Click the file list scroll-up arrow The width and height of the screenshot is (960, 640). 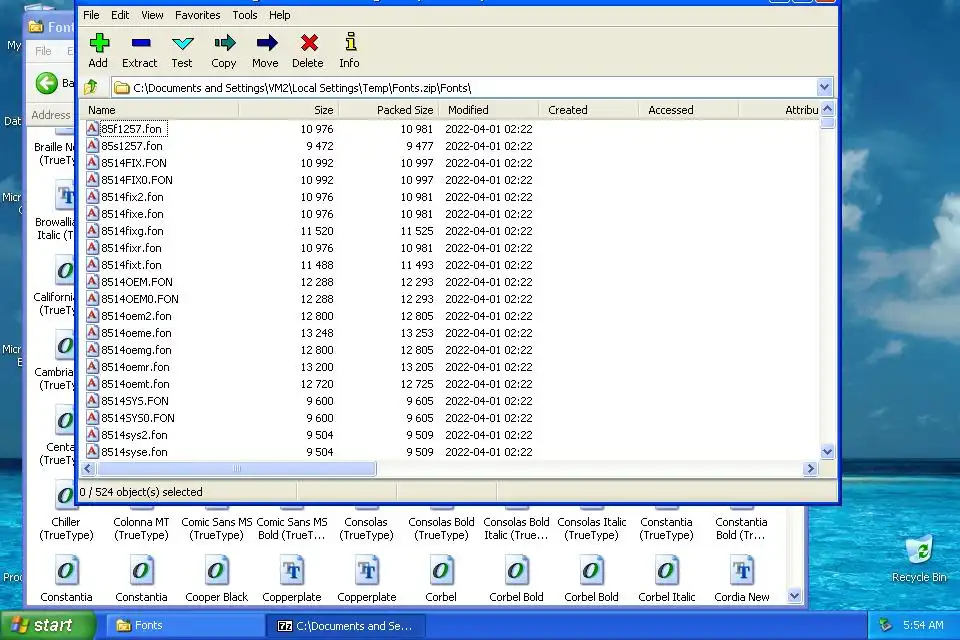tap(827, 110)
